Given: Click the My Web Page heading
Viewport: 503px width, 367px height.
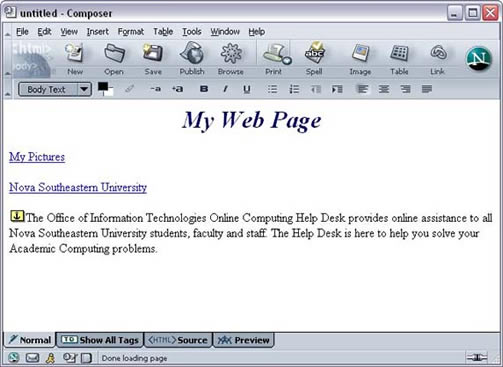Looking at the screenshot, I should (252, 120).
